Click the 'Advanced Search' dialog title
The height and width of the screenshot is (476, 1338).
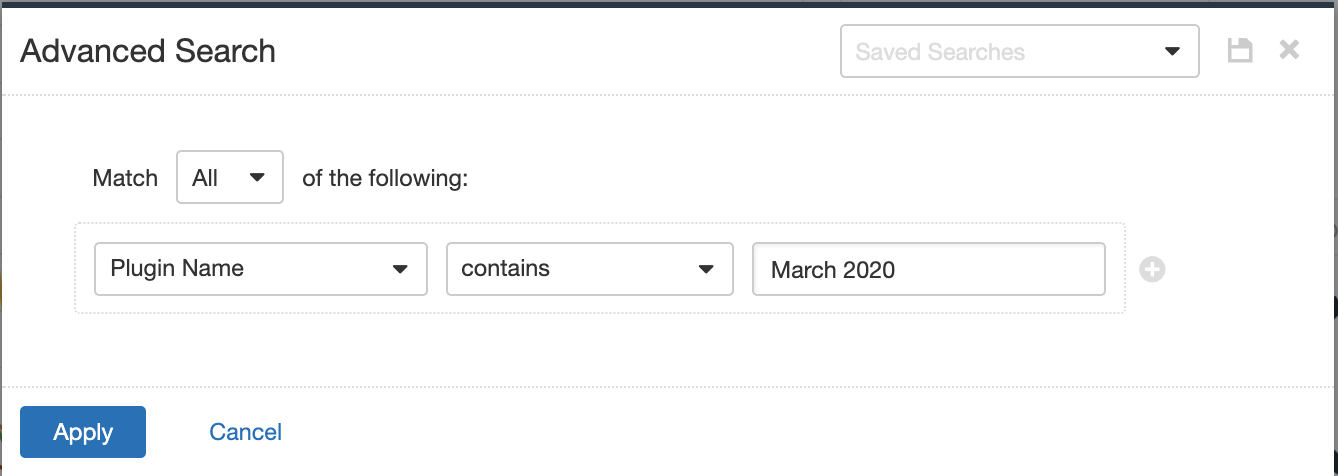148,51
